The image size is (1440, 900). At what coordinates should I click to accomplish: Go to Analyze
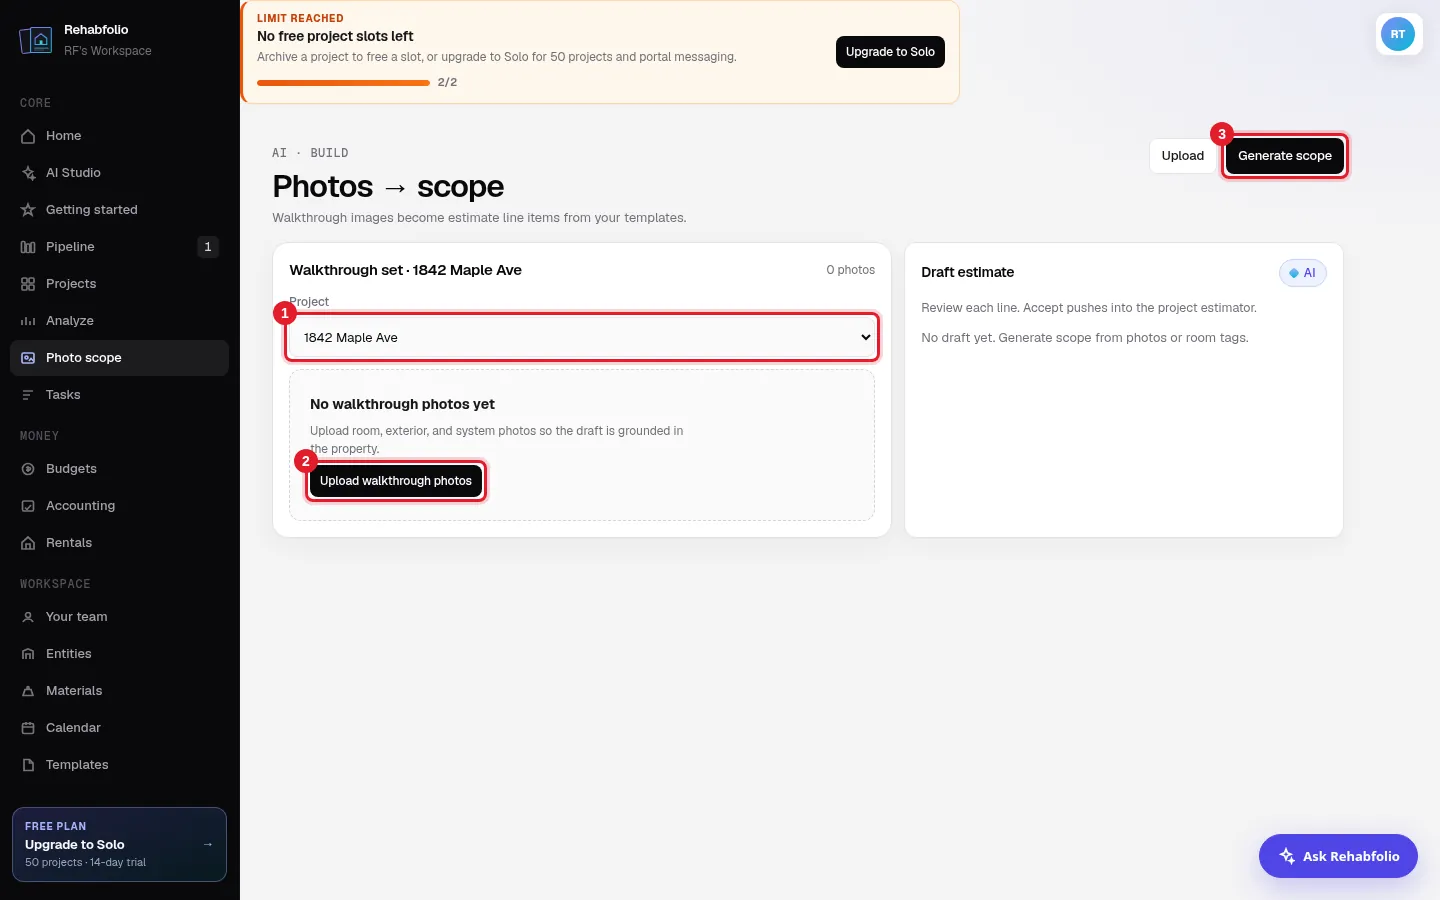click(x=119, y=321)
